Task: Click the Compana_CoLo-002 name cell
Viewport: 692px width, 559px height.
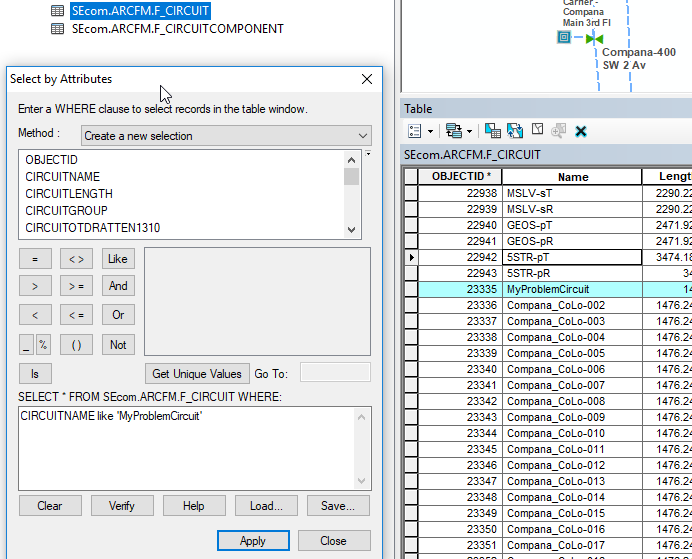Action: [x=572, y=305]
